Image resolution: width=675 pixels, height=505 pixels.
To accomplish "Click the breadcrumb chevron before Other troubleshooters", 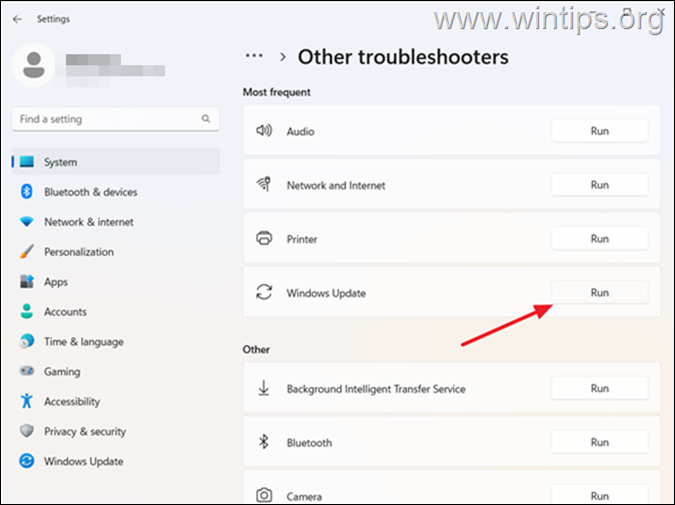I will click(283, 57).
